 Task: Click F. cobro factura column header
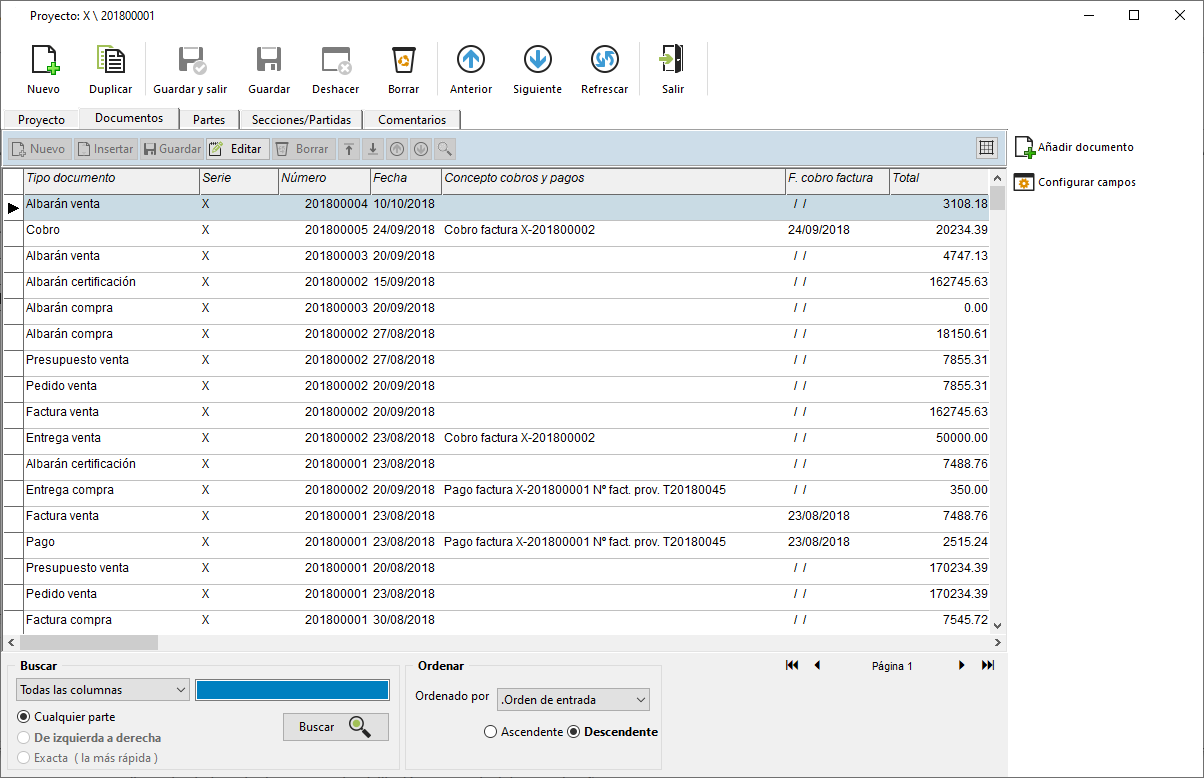pos(837,179)
